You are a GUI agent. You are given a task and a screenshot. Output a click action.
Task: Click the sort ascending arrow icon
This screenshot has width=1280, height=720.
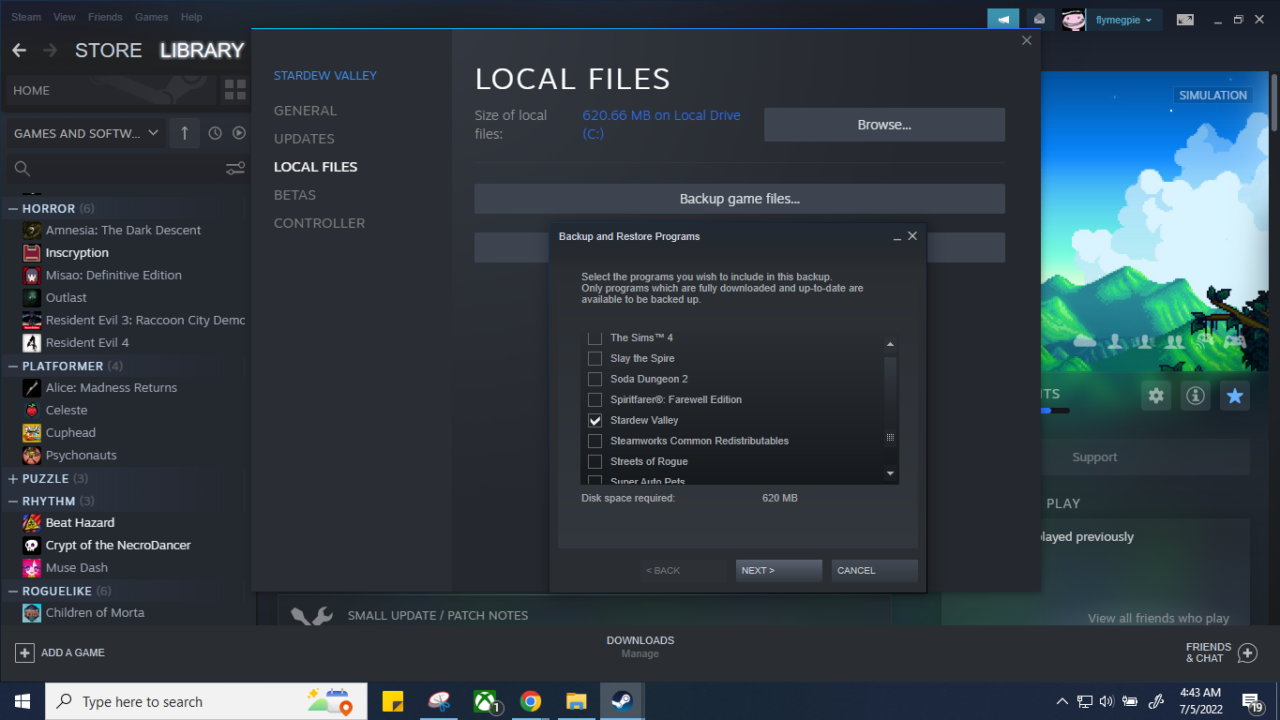[x=184, y=133]
